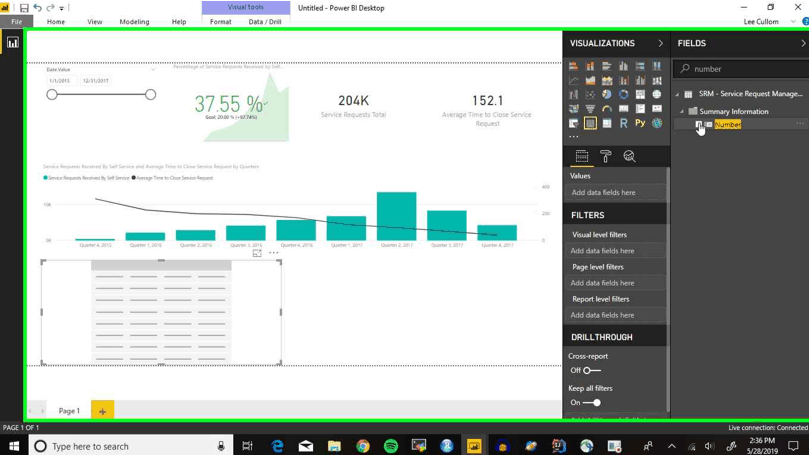Select the ArcGIS Maps visual
Screen dimensions: 809x455
pos(657,123)
